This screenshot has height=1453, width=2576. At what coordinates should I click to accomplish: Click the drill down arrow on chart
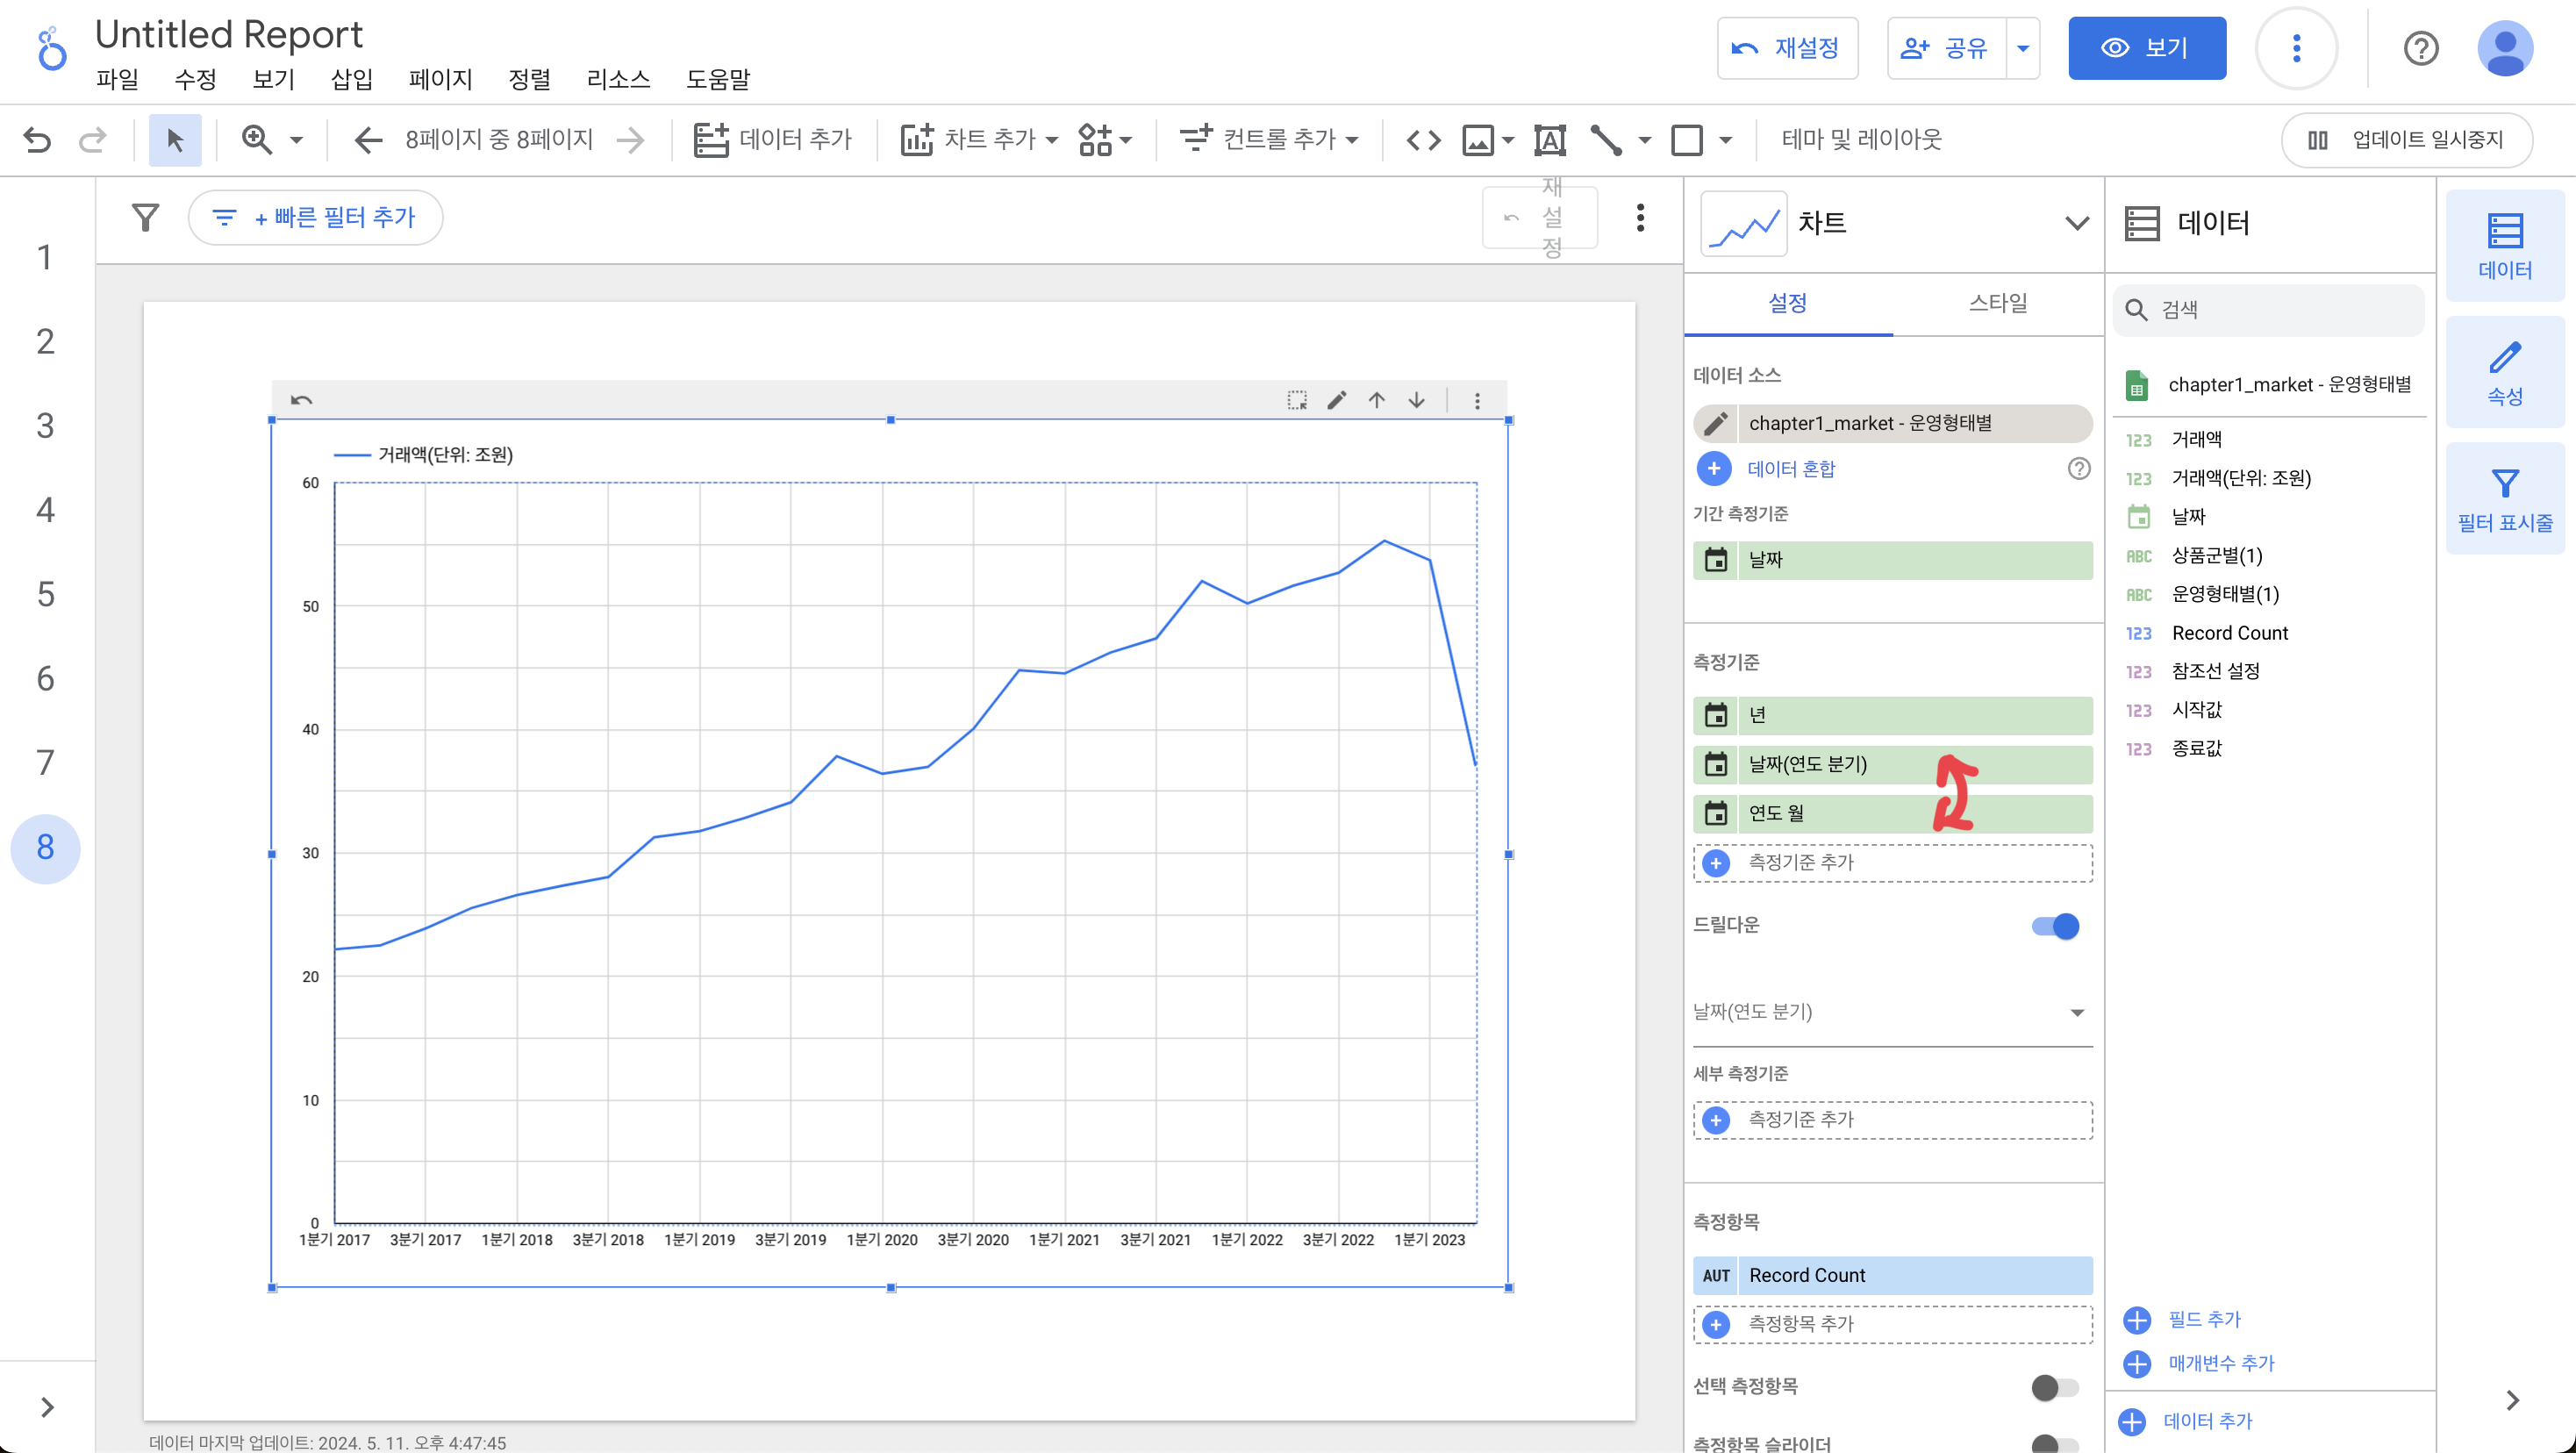1417,400
